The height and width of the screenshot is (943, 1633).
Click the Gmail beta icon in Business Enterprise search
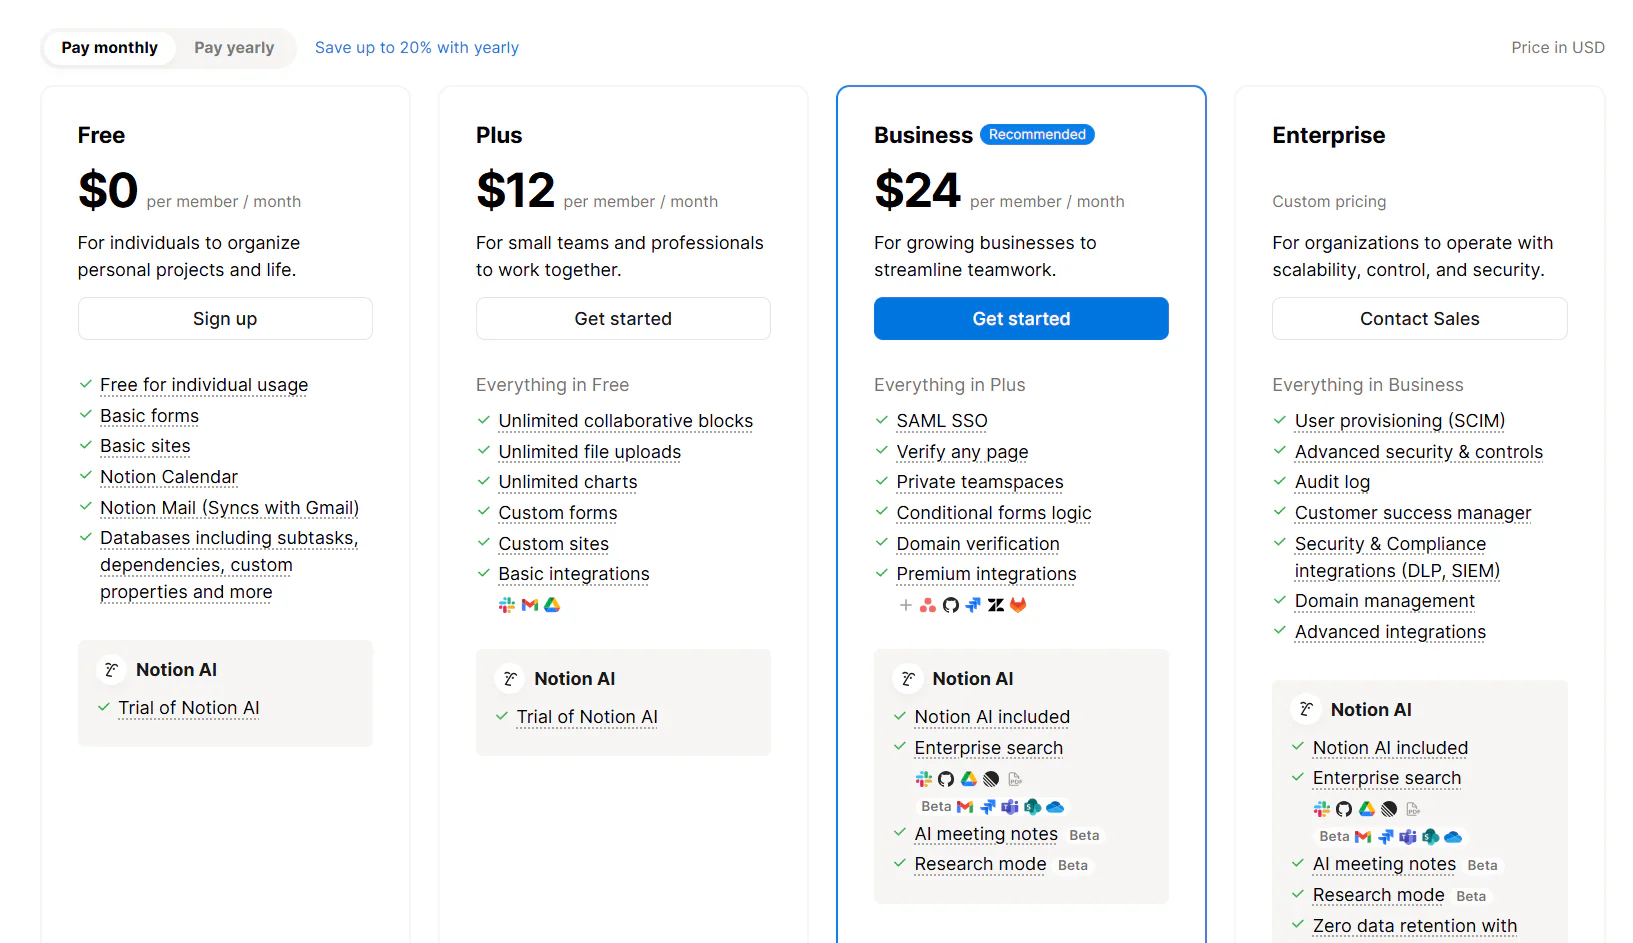965,807
